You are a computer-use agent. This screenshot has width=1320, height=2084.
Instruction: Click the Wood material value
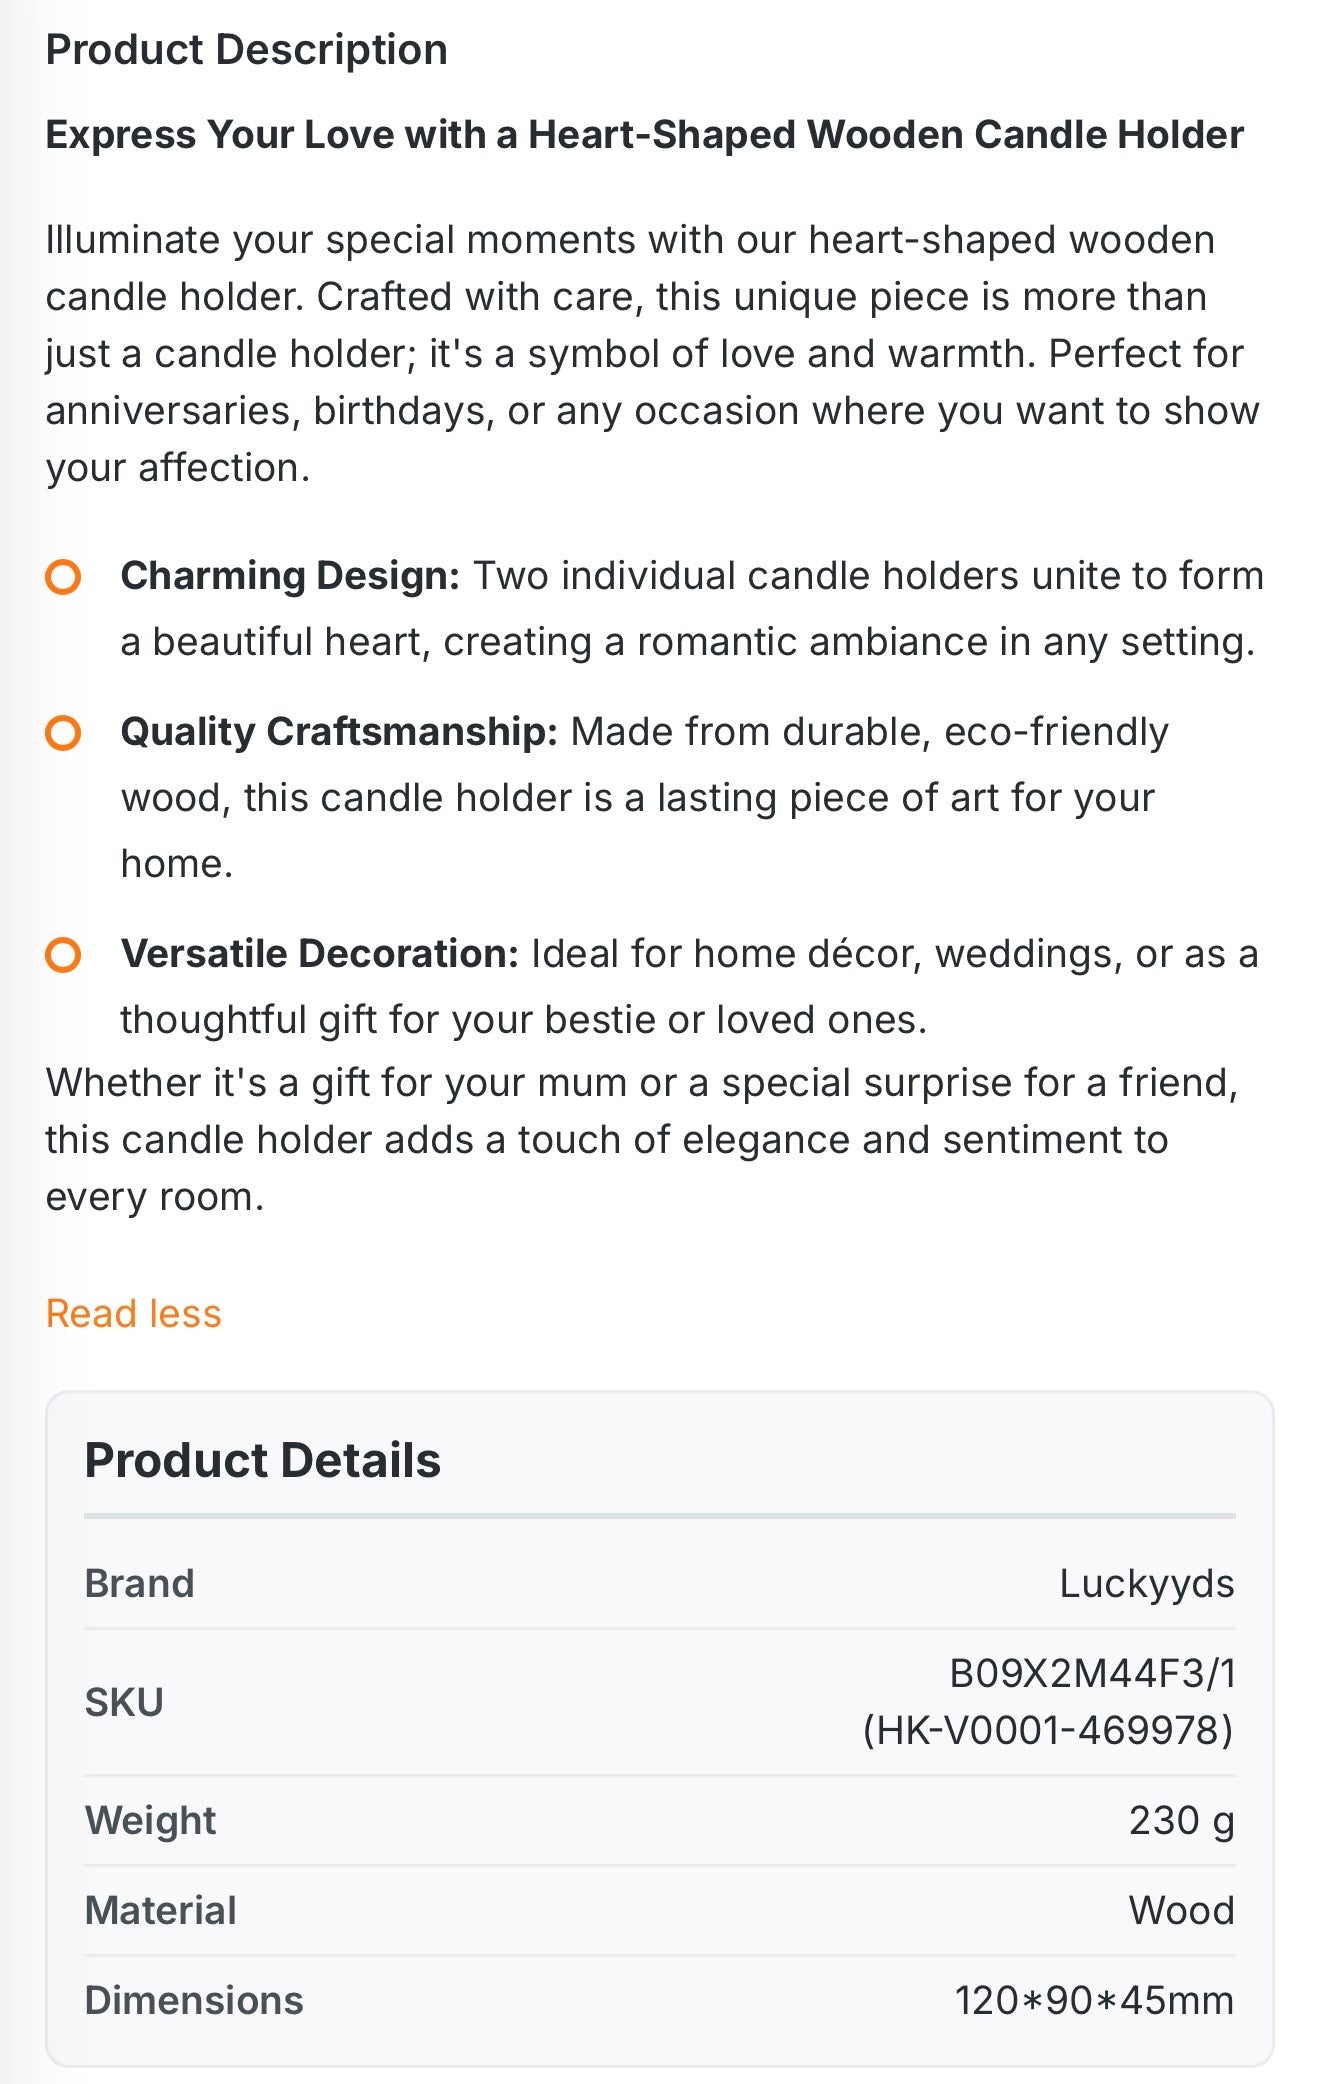click(x=1182, y=1910)
